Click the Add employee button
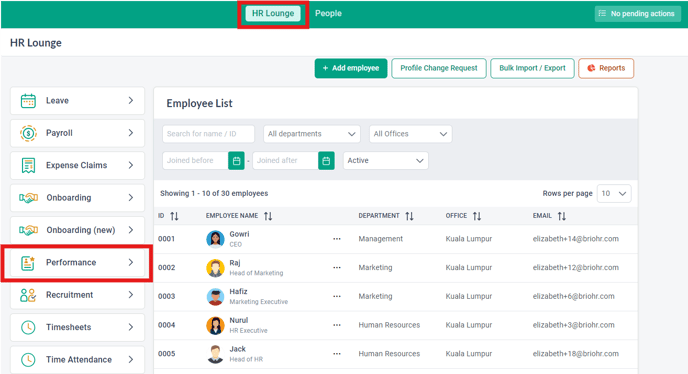This screenshot has height=374, width=688. click(351, 68)
